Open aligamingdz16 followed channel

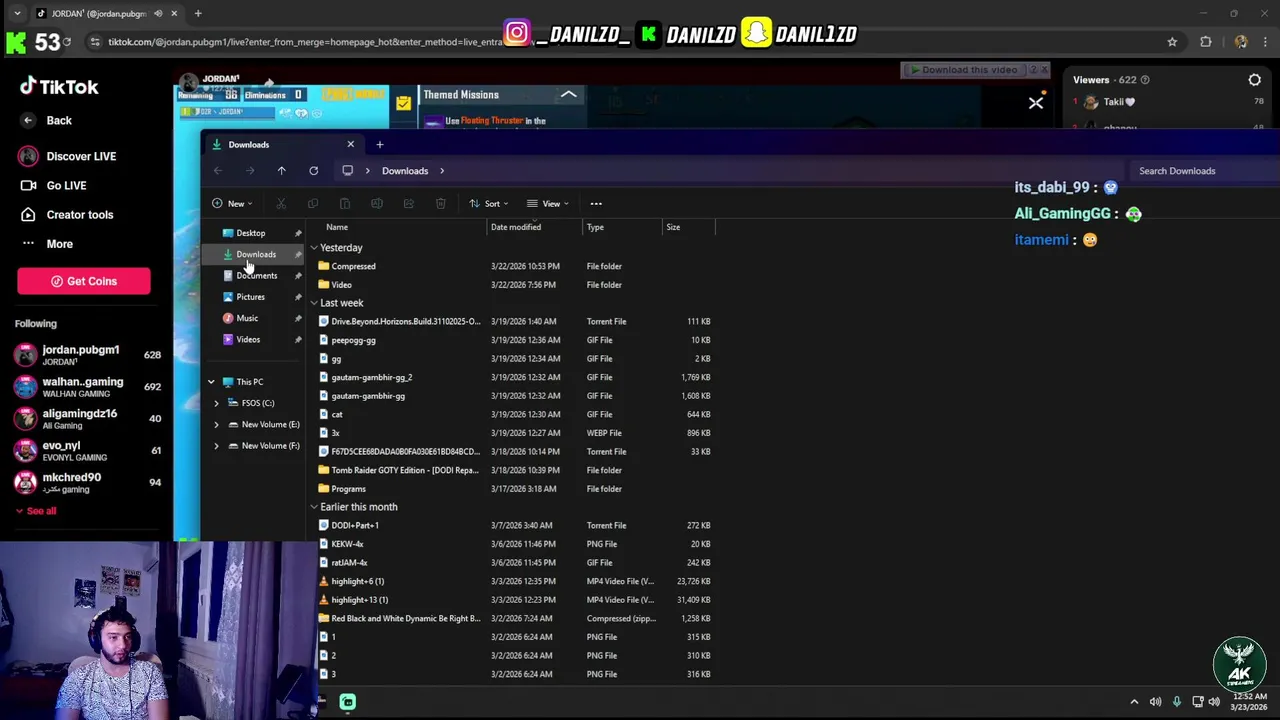pos(88,418)
